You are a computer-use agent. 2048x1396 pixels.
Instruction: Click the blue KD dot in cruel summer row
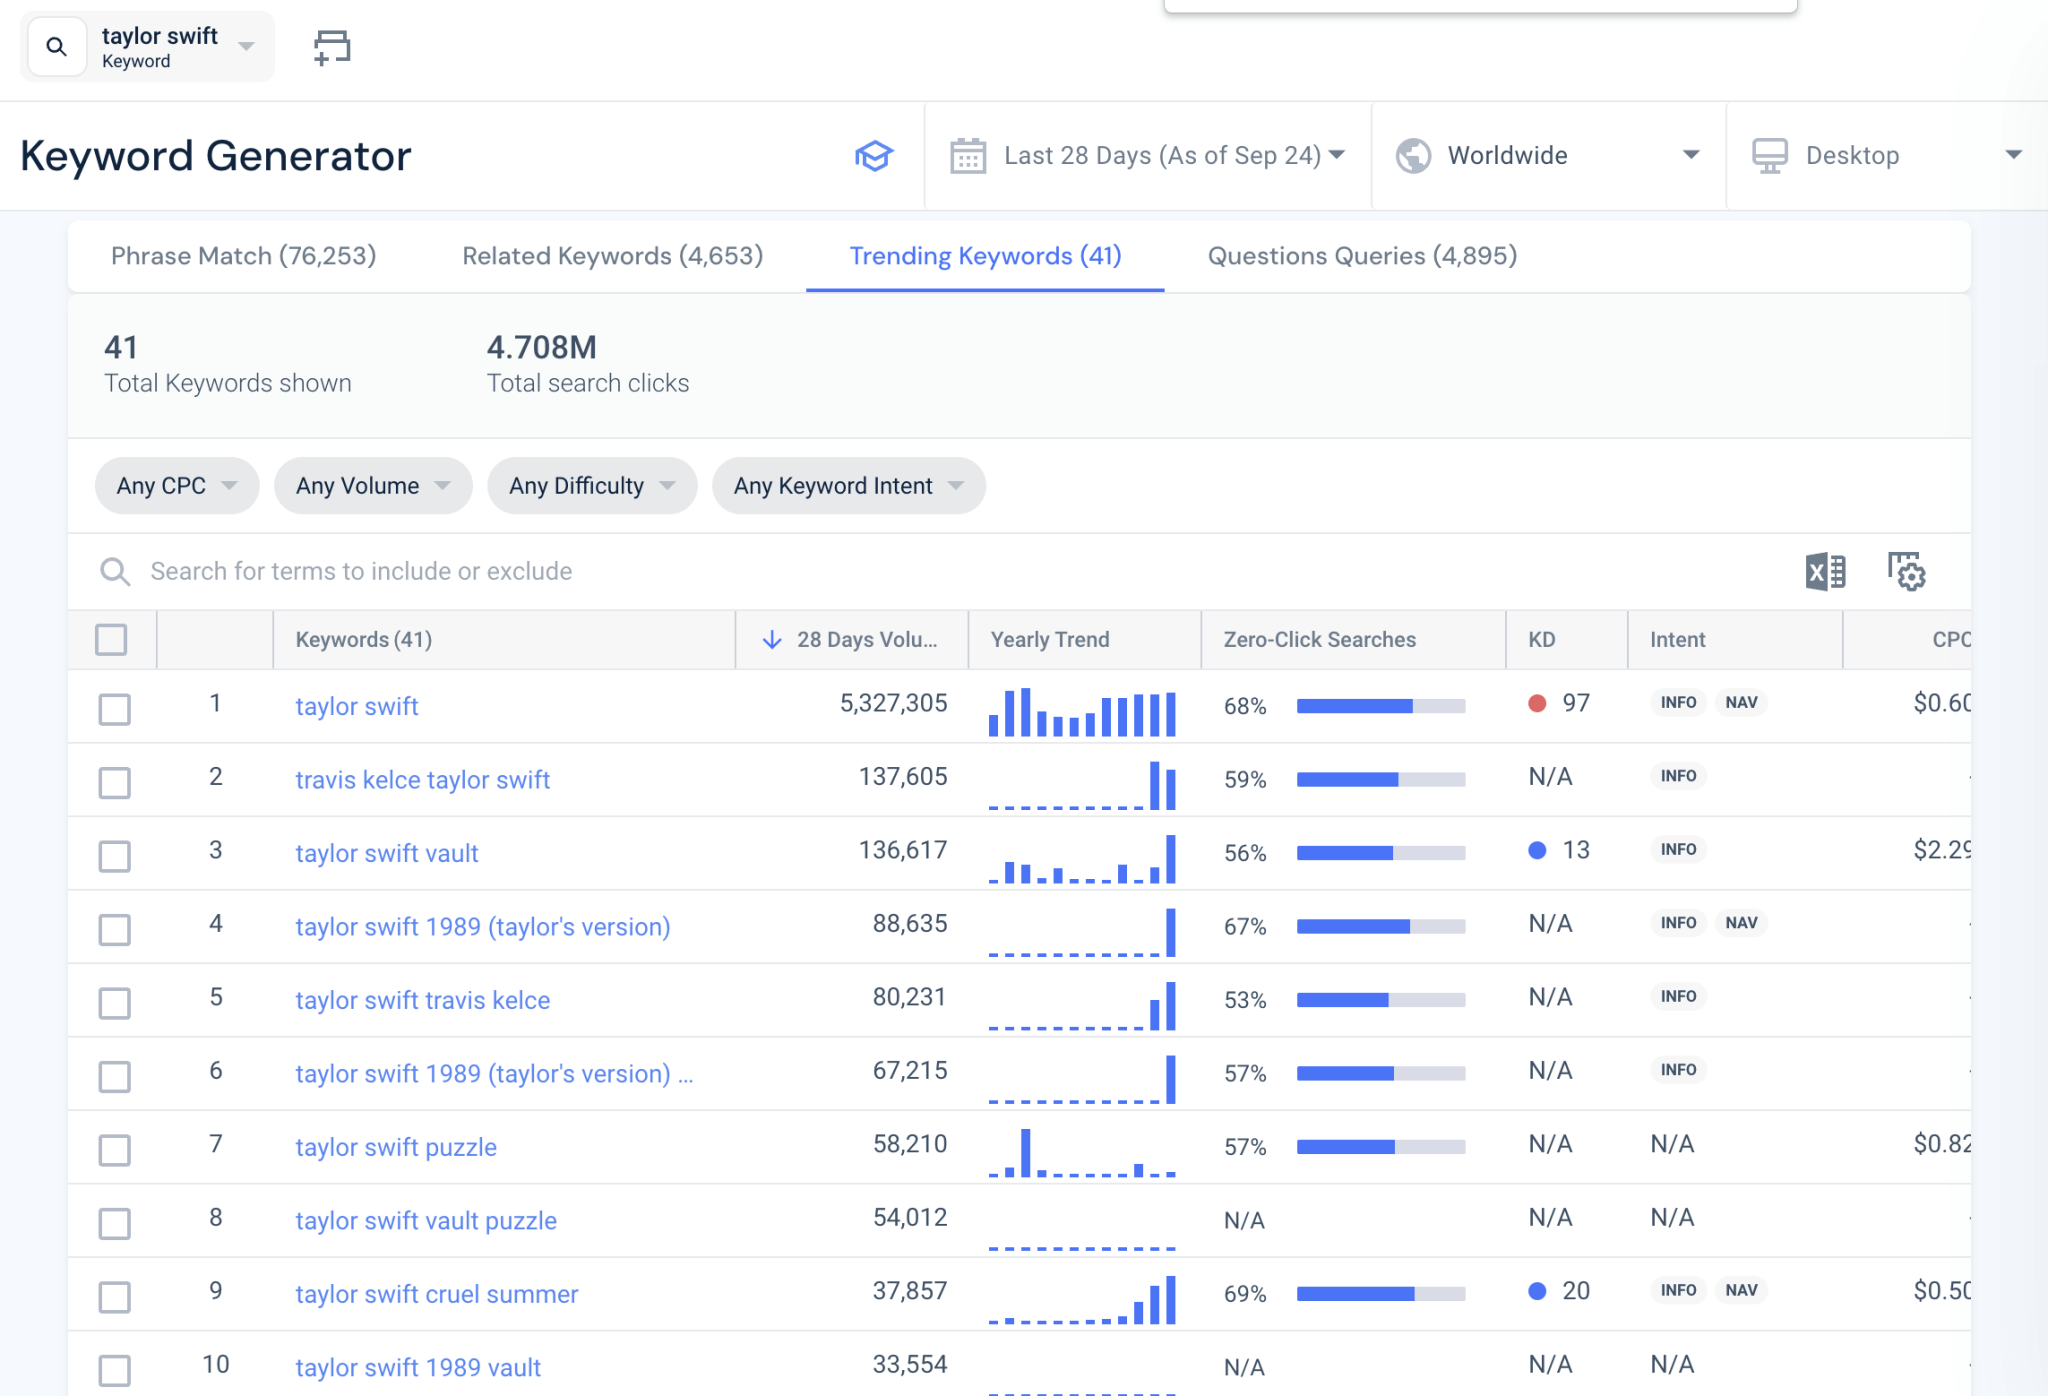(1537, 1291)
